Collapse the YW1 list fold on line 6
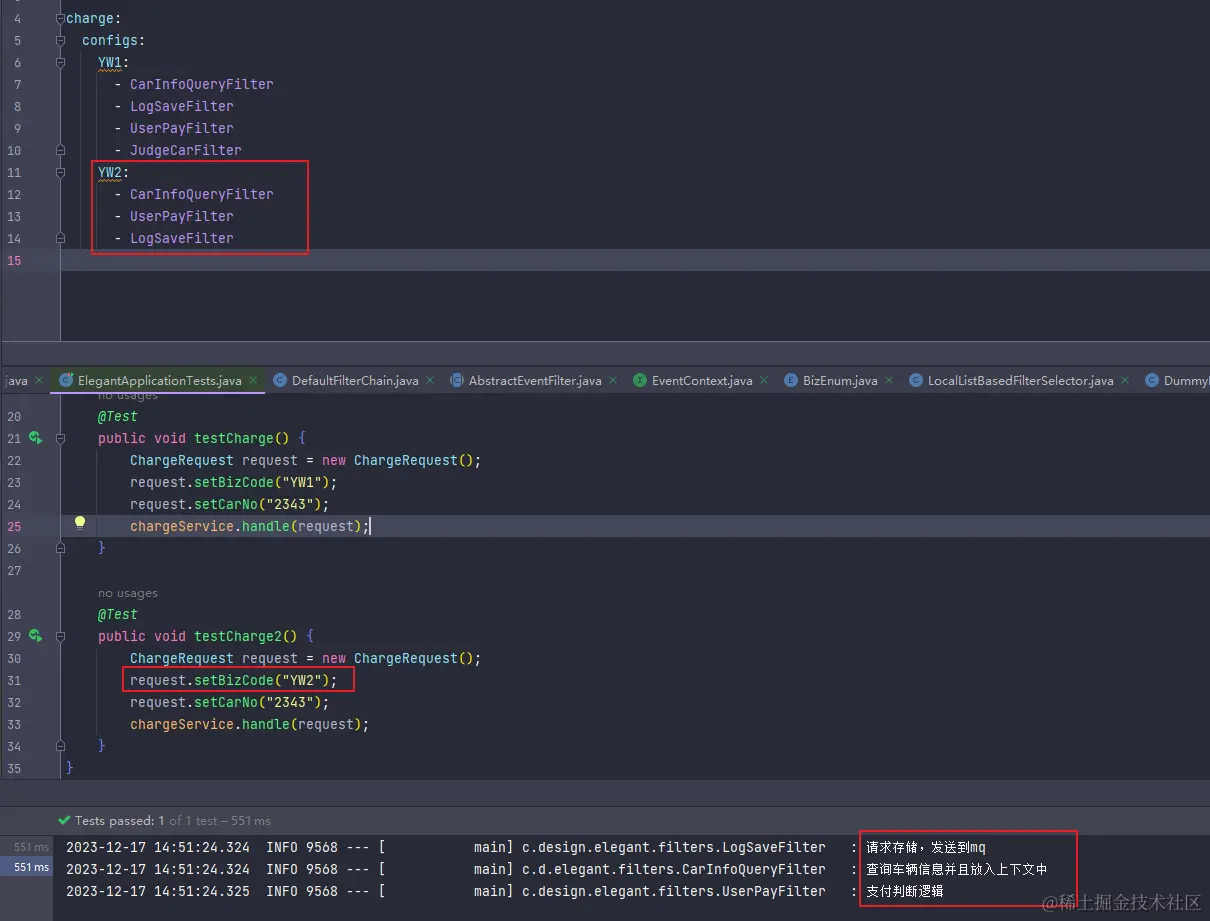1210x921 pixels. (x=61, y=62)
